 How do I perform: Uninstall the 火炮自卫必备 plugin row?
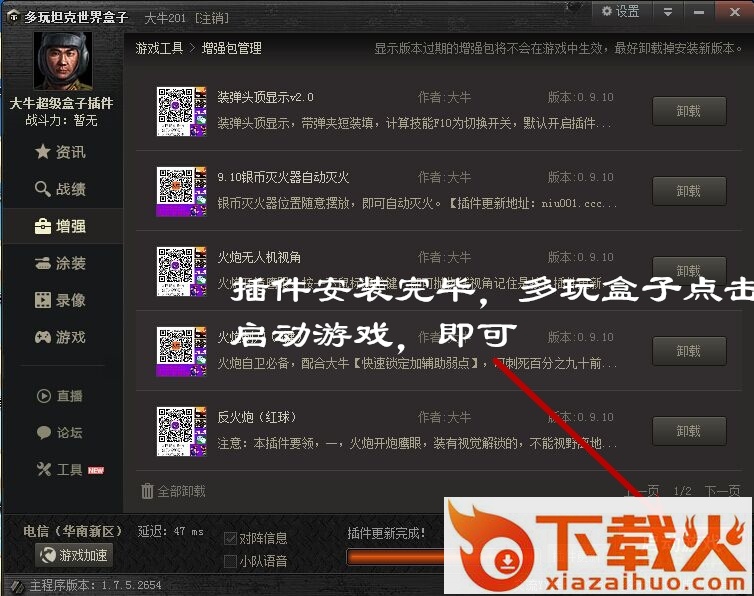click(689, 351)
